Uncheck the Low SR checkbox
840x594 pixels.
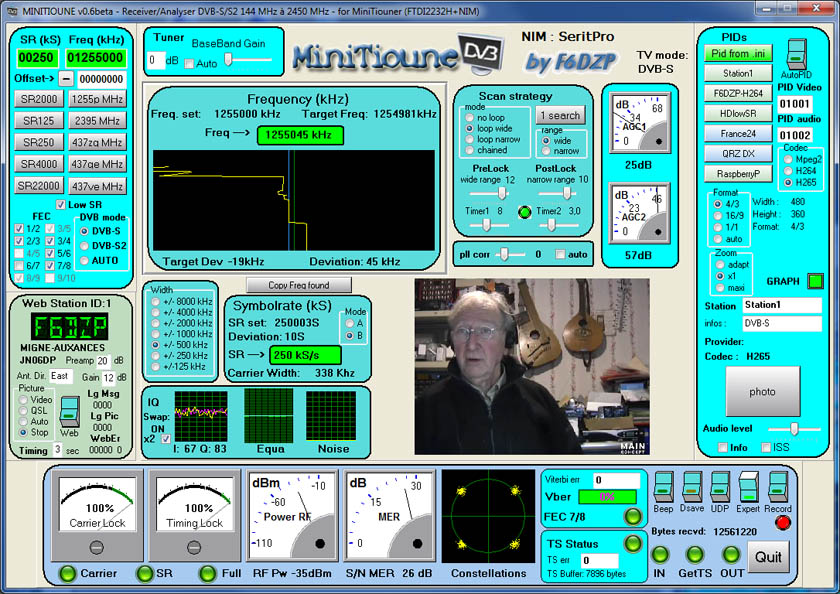point(60,204)
